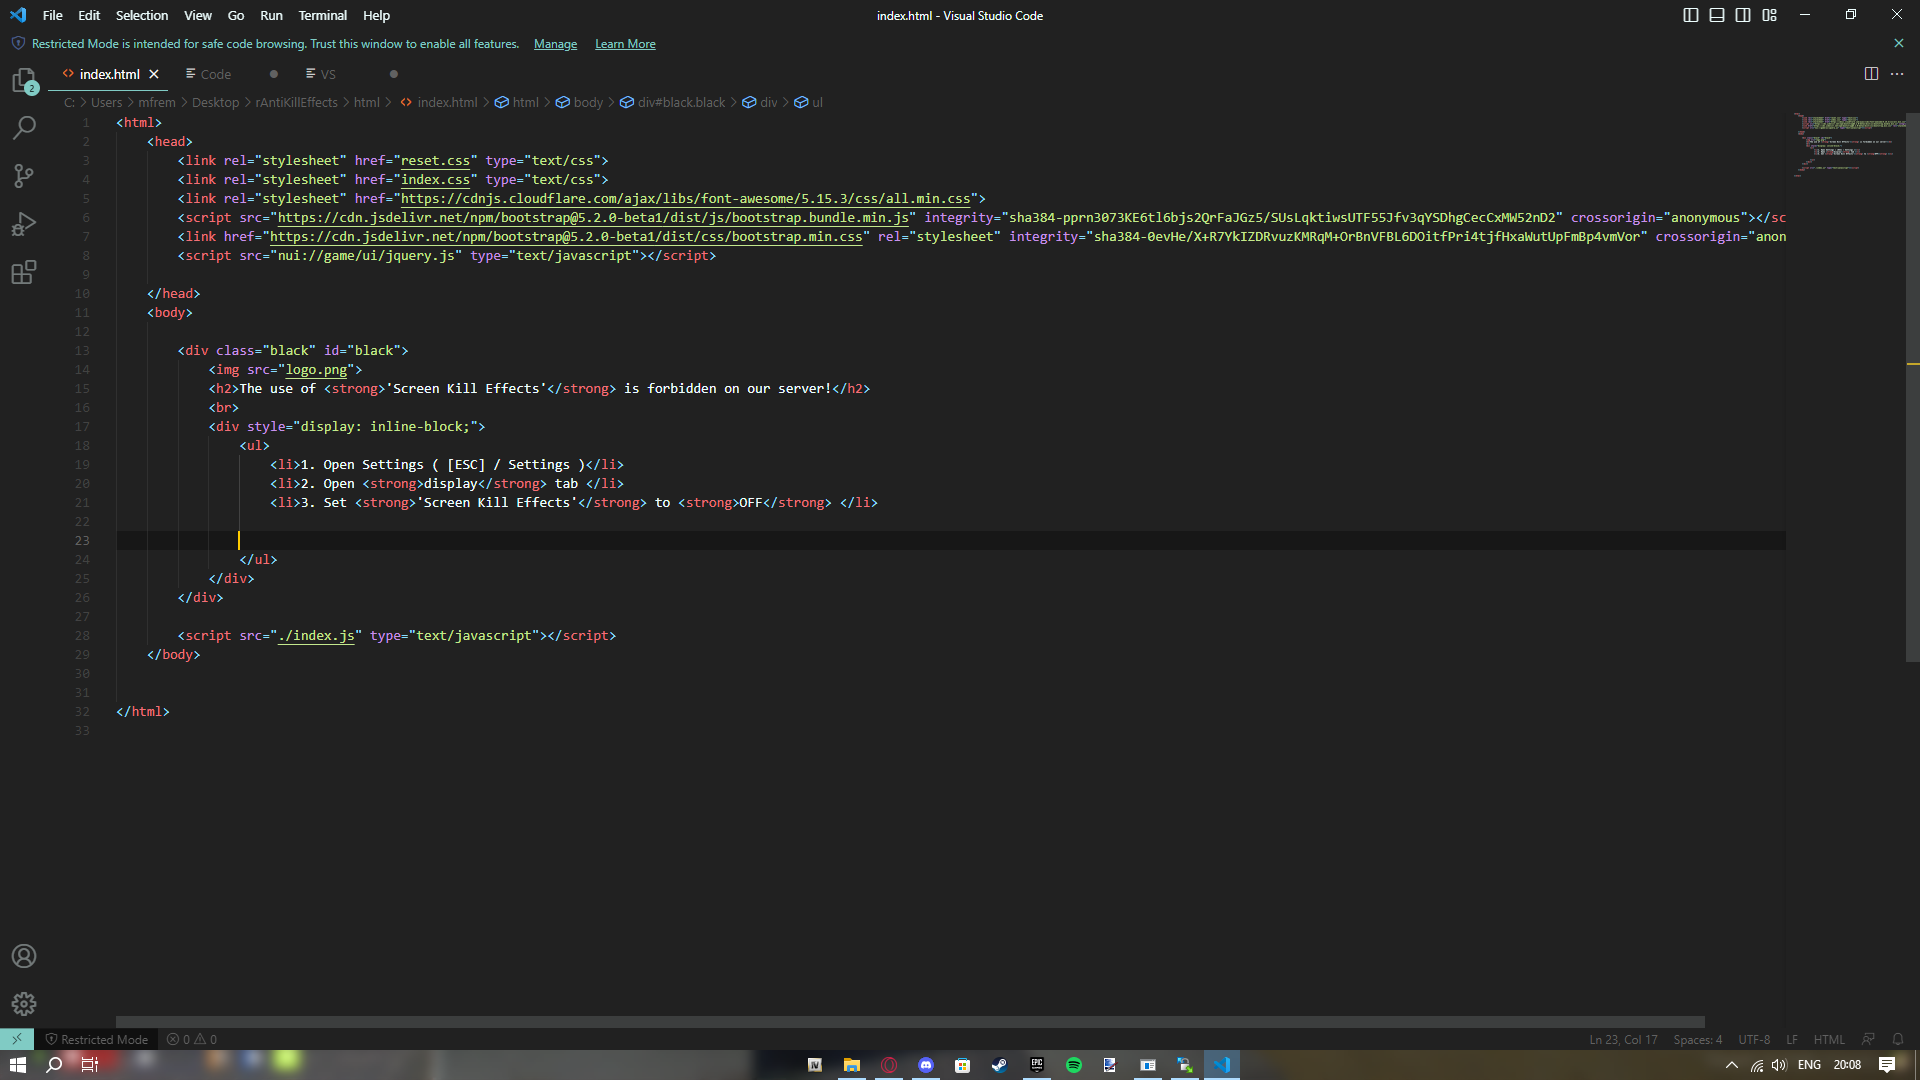
Task: Open the Terminal menu
Action: click(x=322, y=15)
